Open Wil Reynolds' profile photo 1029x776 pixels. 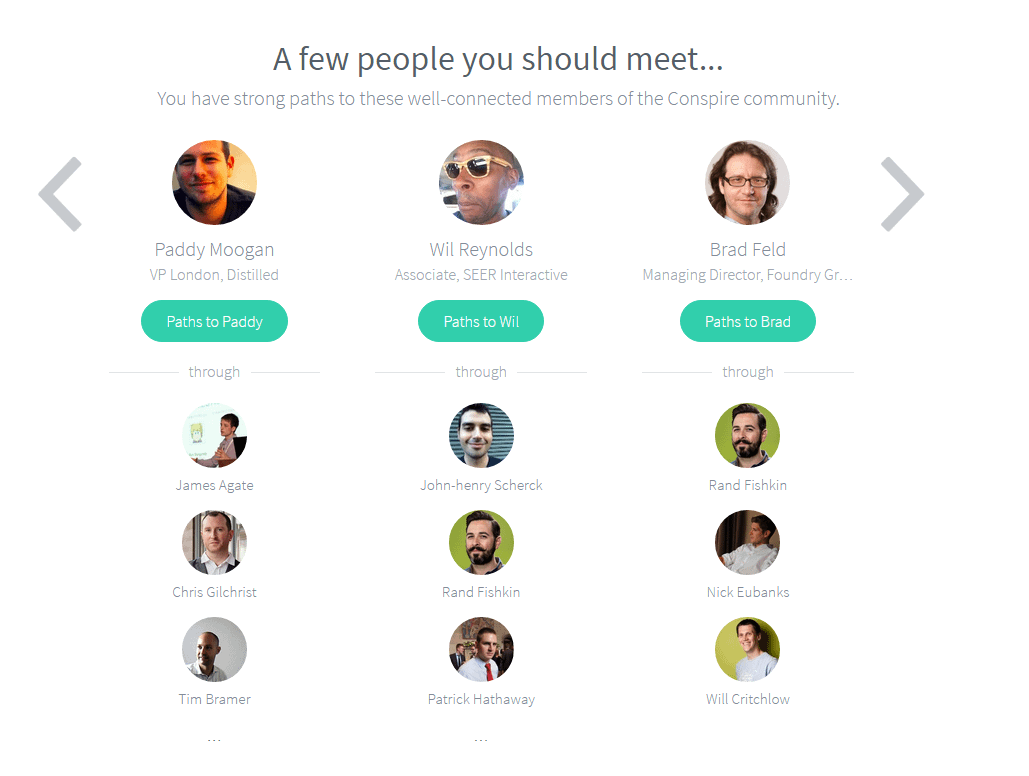coord(481,182)
